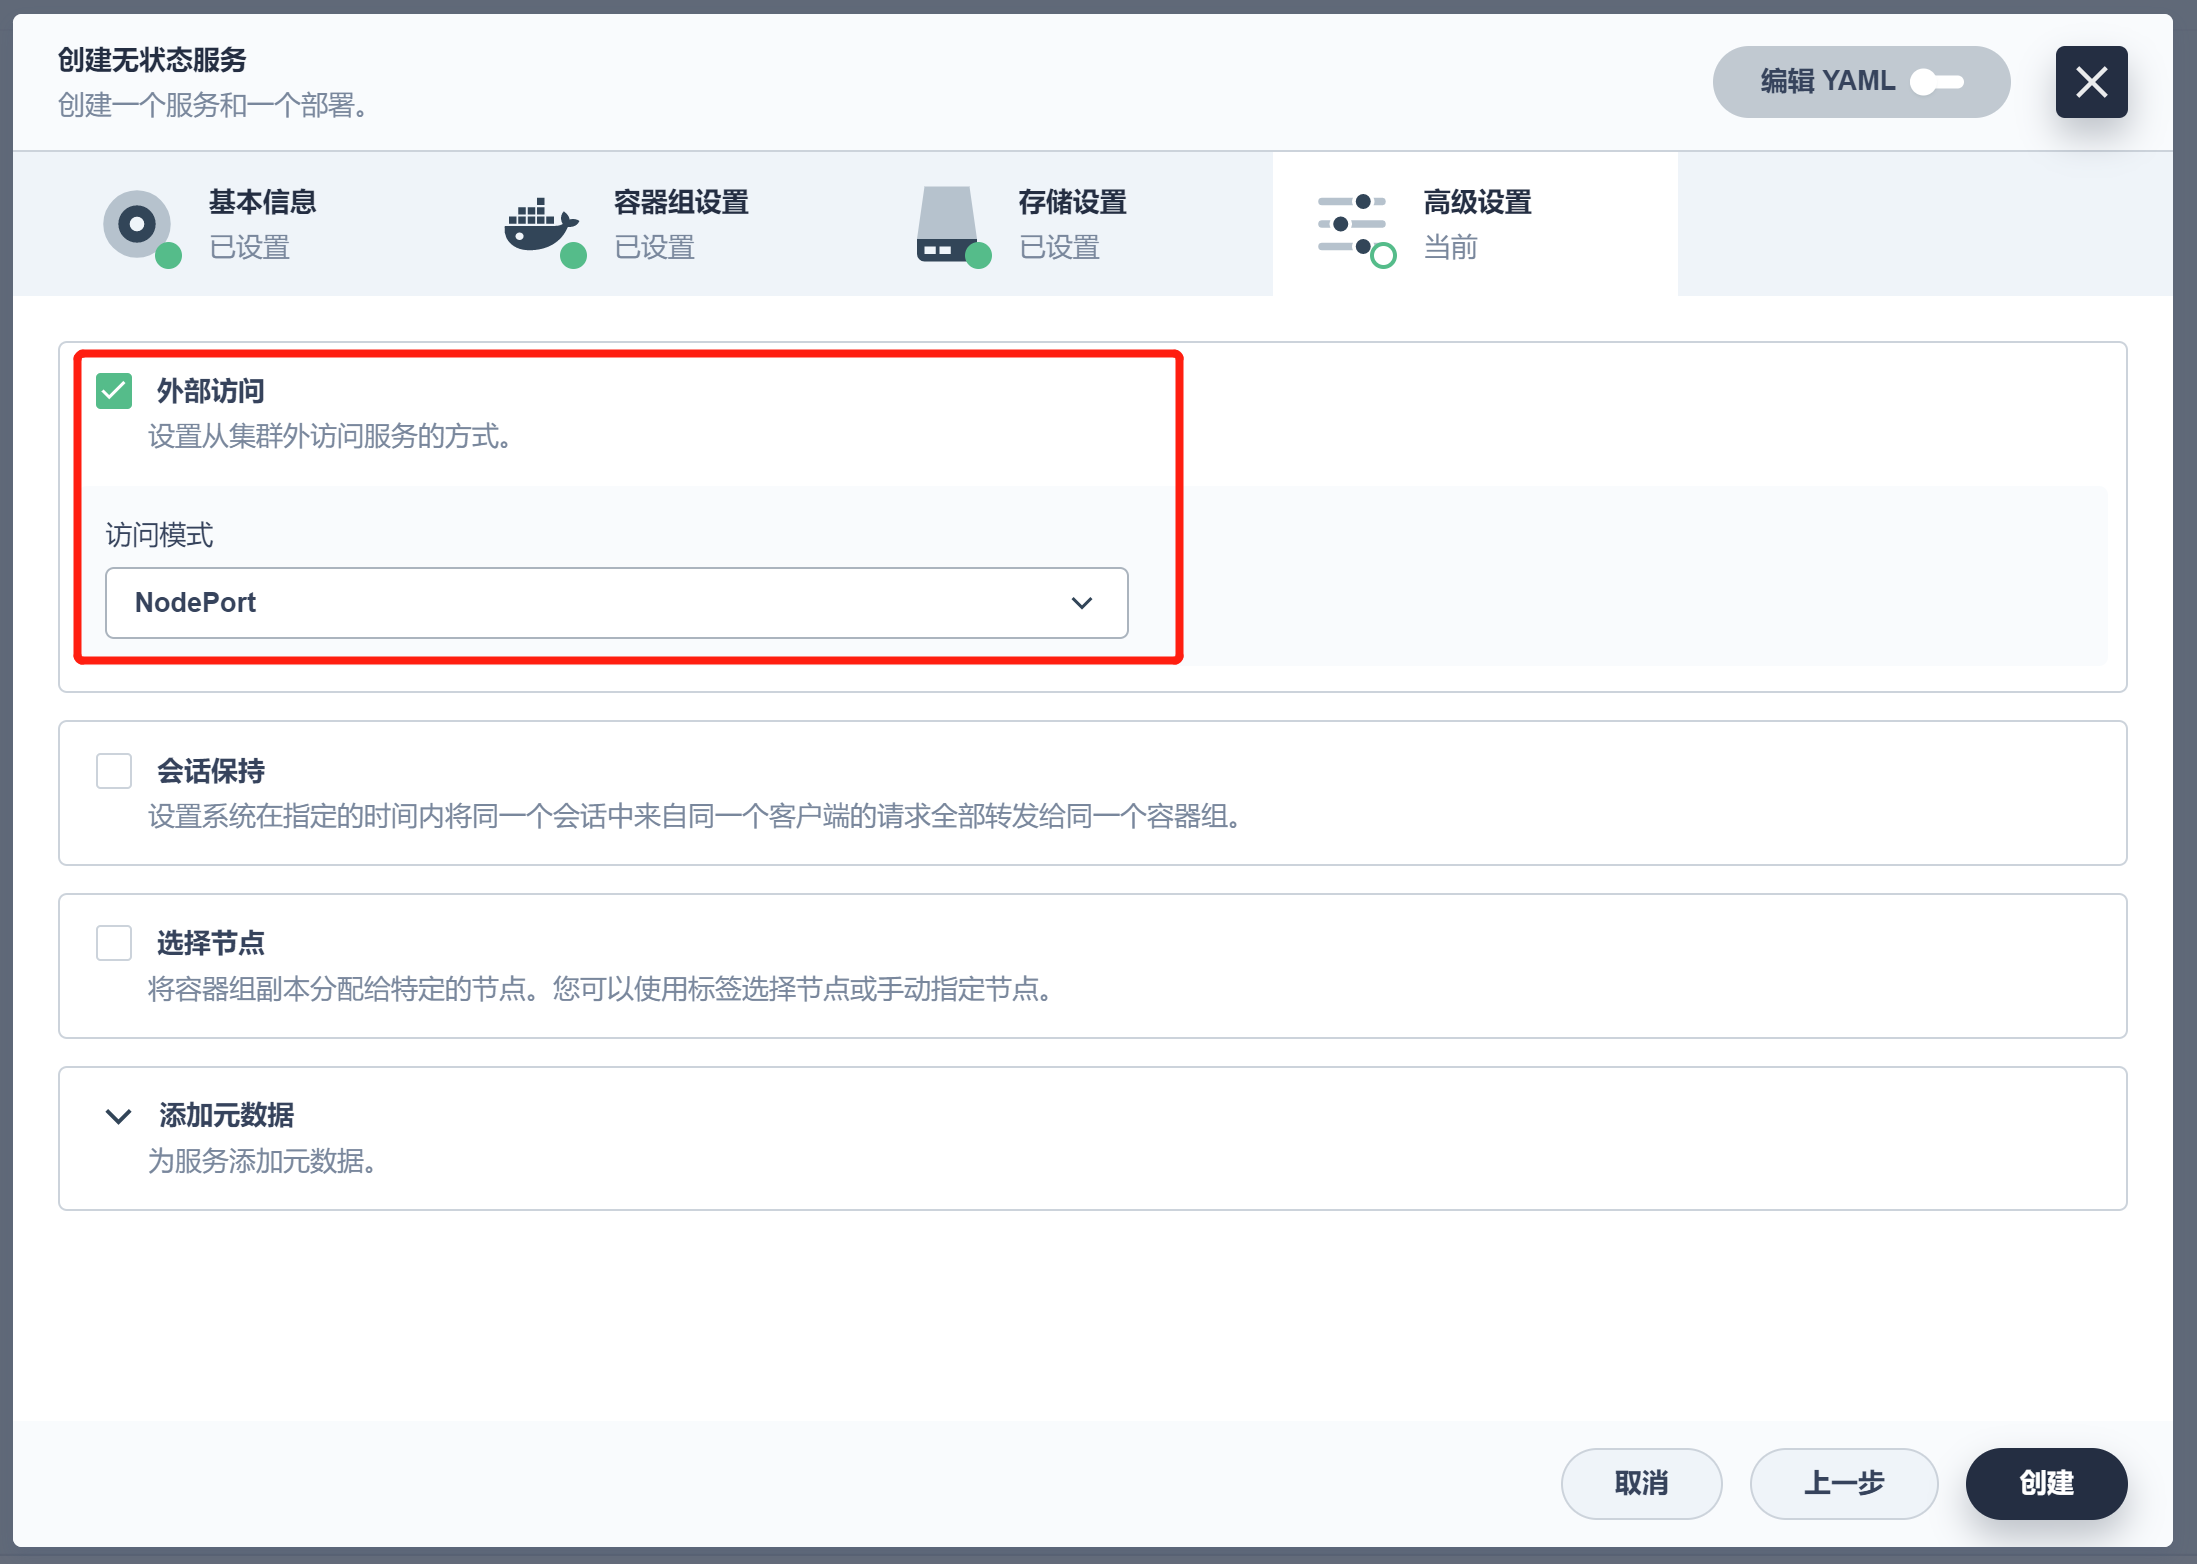Go to the 存储设置 step tab
The image size is (2197, 1564).
(x=1072, y=203)
